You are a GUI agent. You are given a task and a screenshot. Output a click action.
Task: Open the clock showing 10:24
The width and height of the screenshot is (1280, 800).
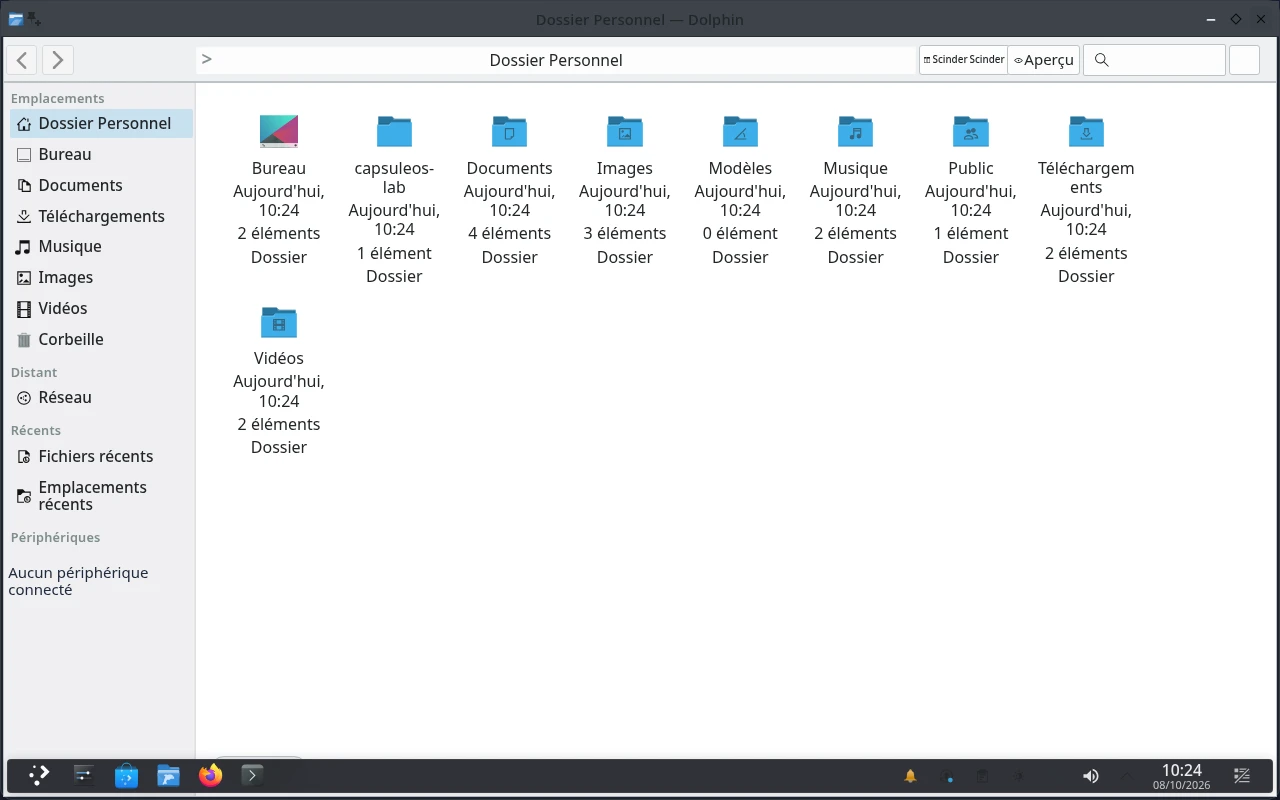pyautogui.click(x=1182, y=776)
